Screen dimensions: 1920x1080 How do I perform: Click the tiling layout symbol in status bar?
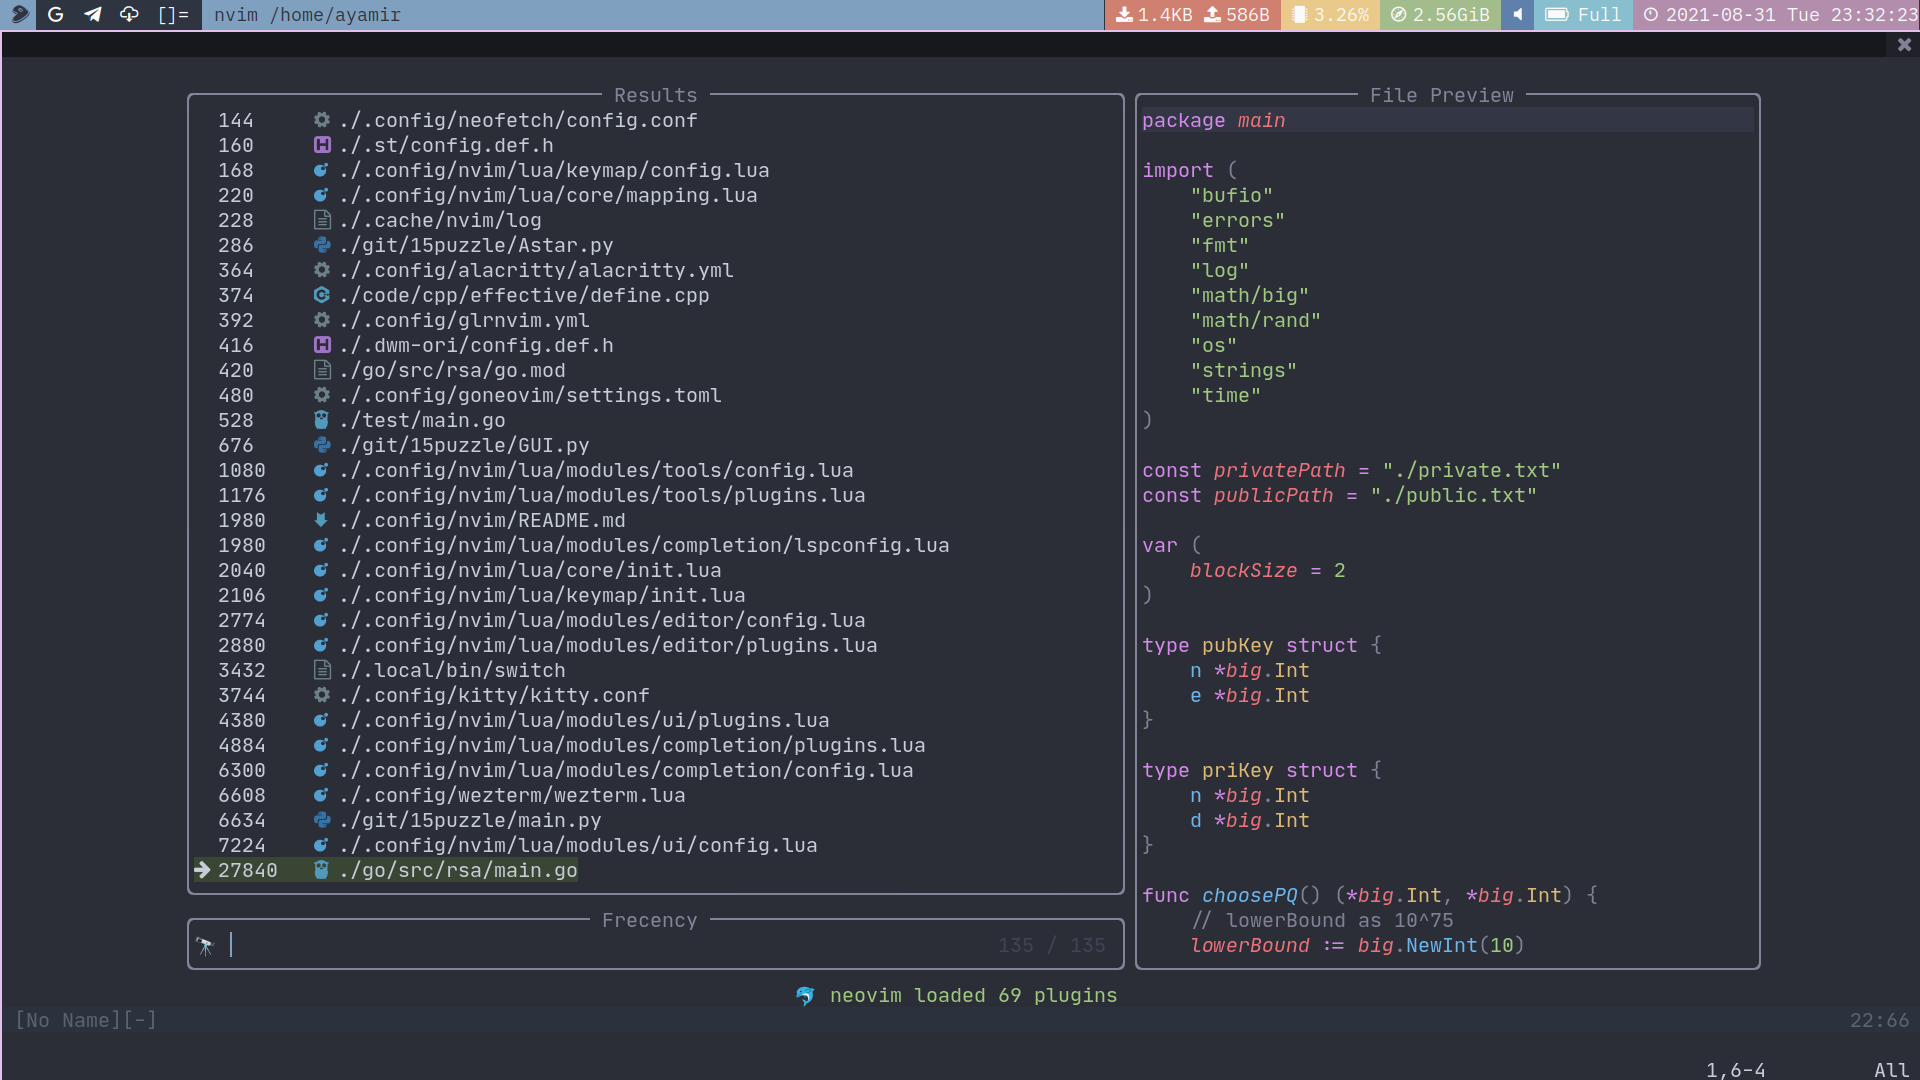(x=173, y=14)
